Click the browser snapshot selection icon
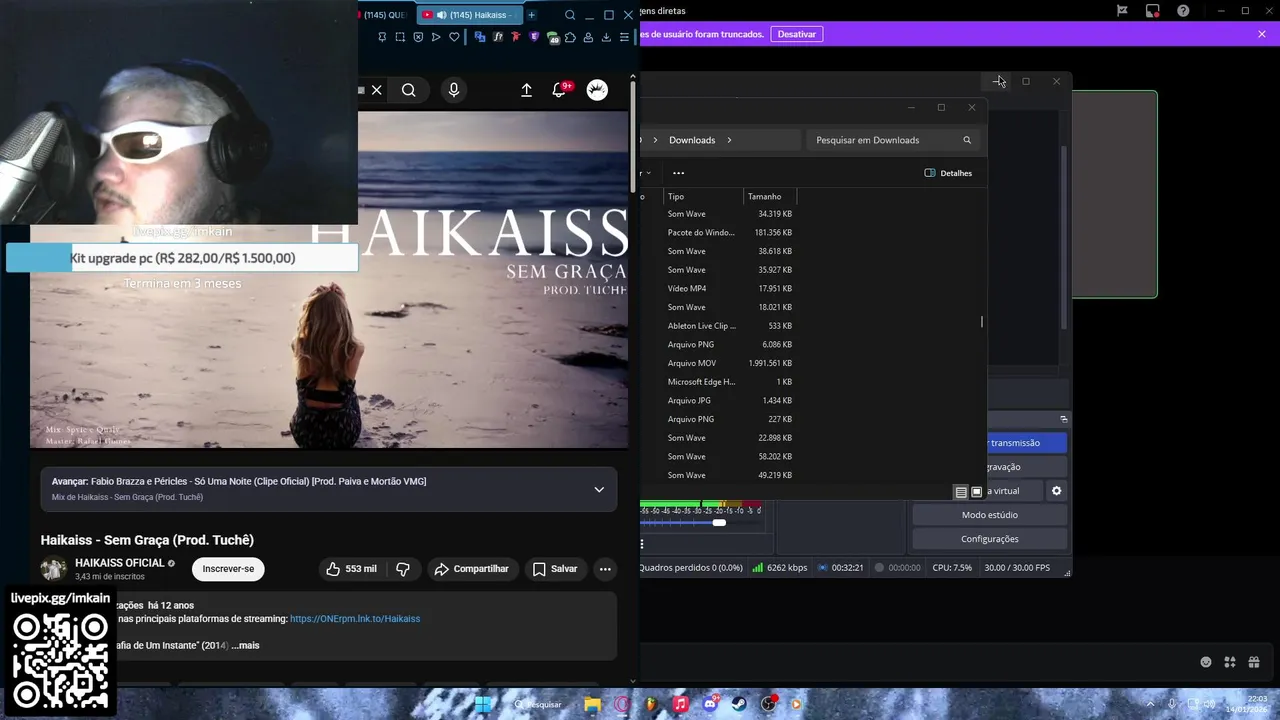The height and width of the screenshot is (720, 1280). (x=400, y=37)
